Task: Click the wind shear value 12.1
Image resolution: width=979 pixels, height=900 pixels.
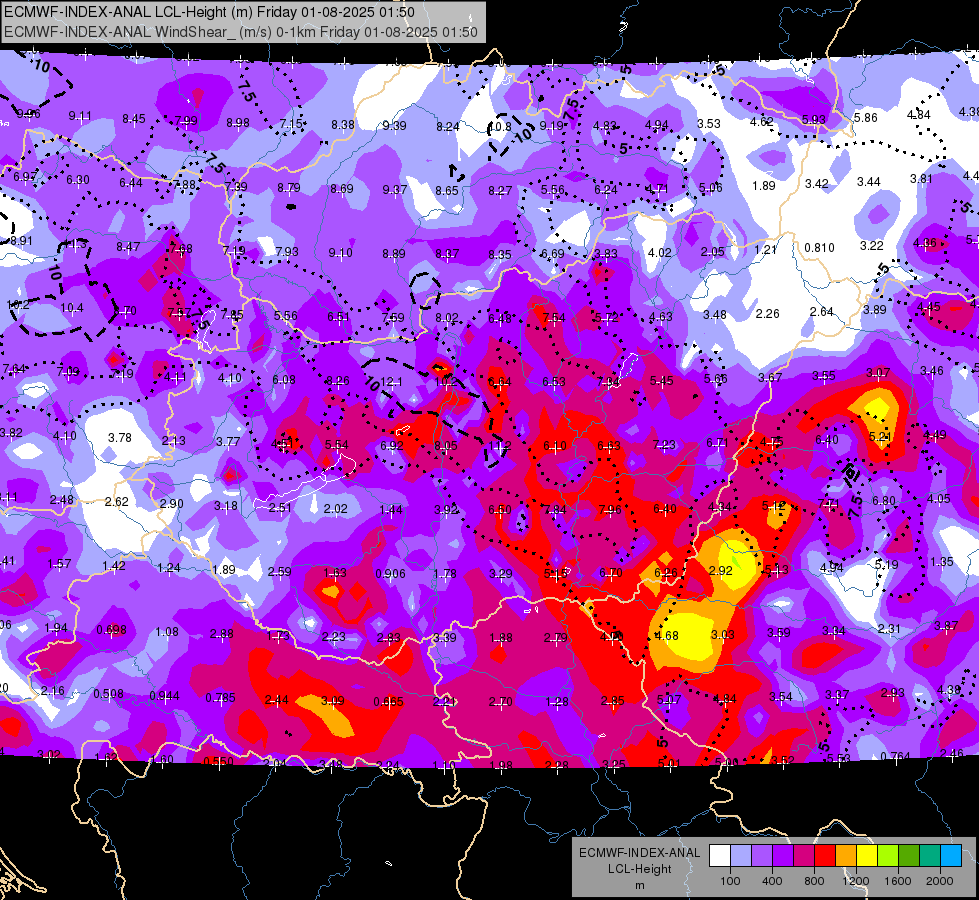Action: click(x=391, y=382)
